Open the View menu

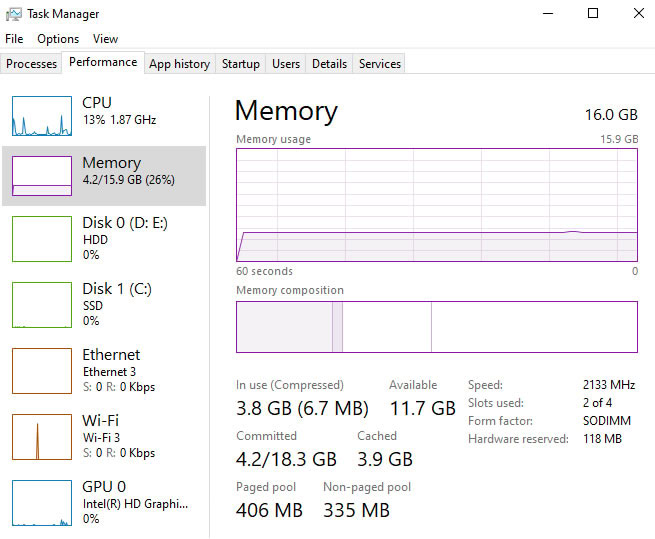point(105,39)
